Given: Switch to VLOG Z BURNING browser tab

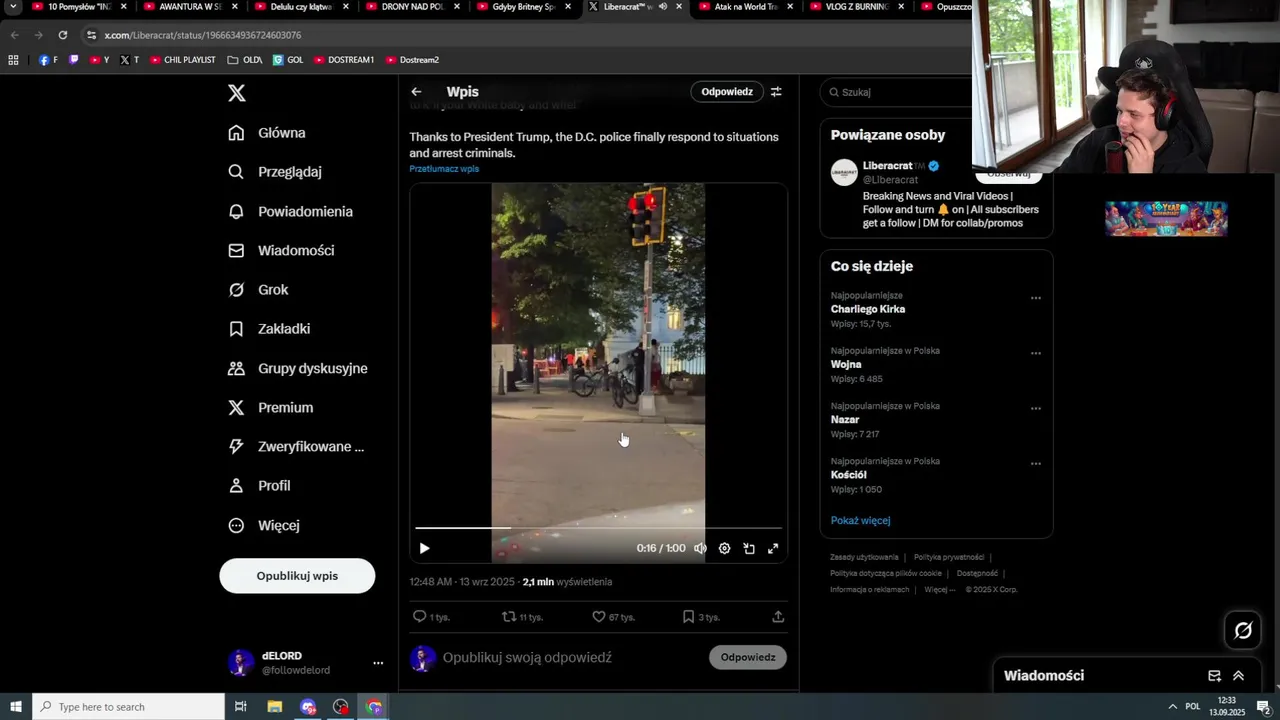Looking at the screenshot, I should point(856,7).
